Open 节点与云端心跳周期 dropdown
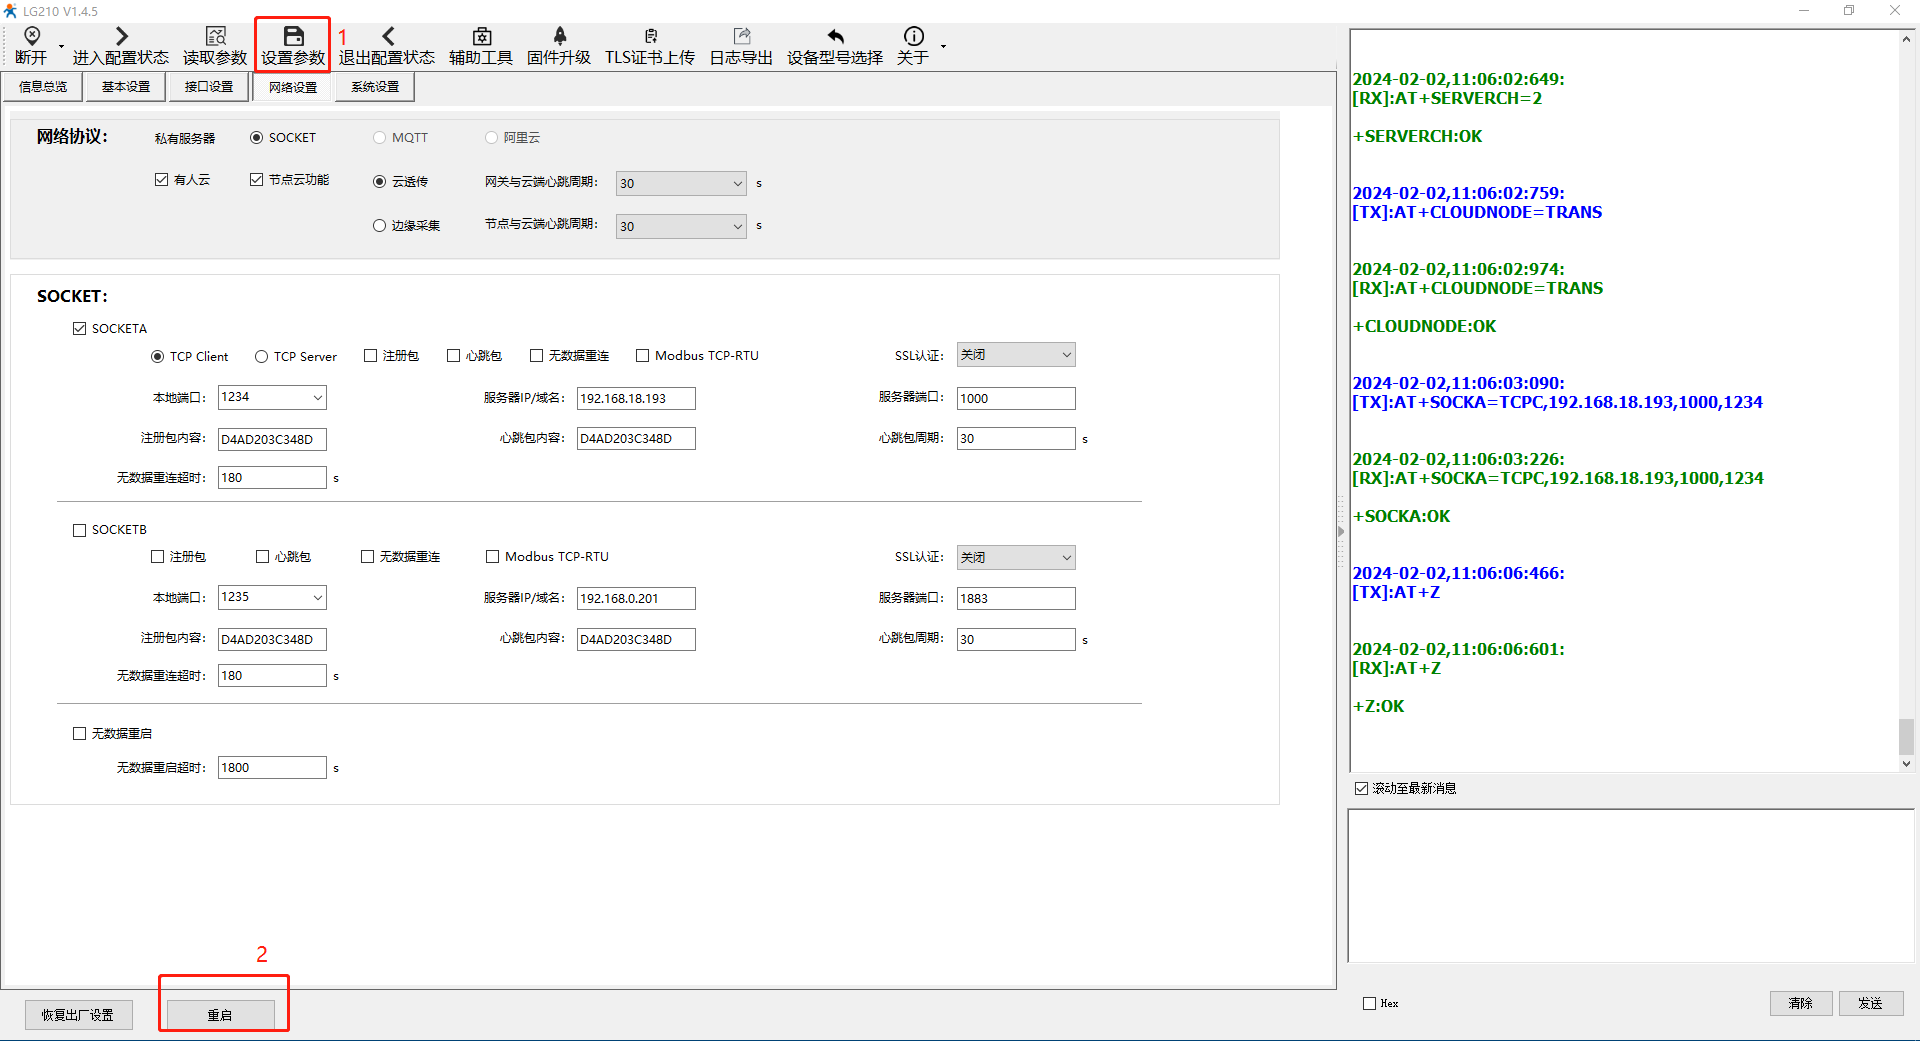This screenshot has height=1041, width=1920. click(681, 226)
